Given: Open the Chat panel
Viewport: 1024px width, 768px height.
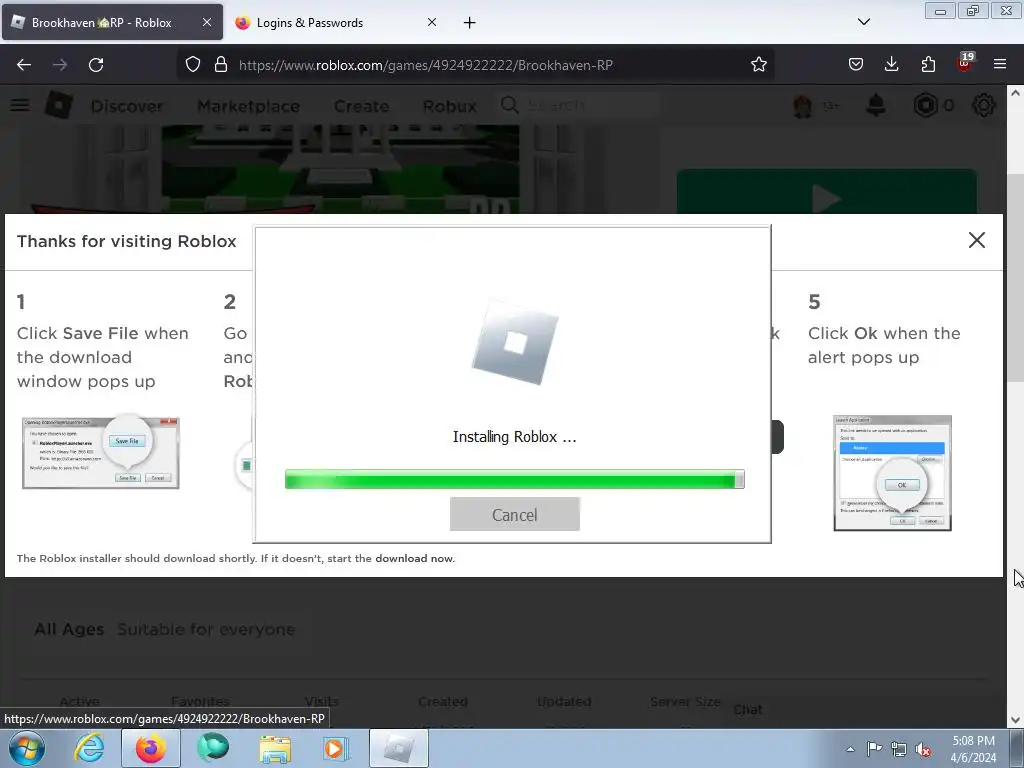Looking at the screenshot, I should click(747, 709).
